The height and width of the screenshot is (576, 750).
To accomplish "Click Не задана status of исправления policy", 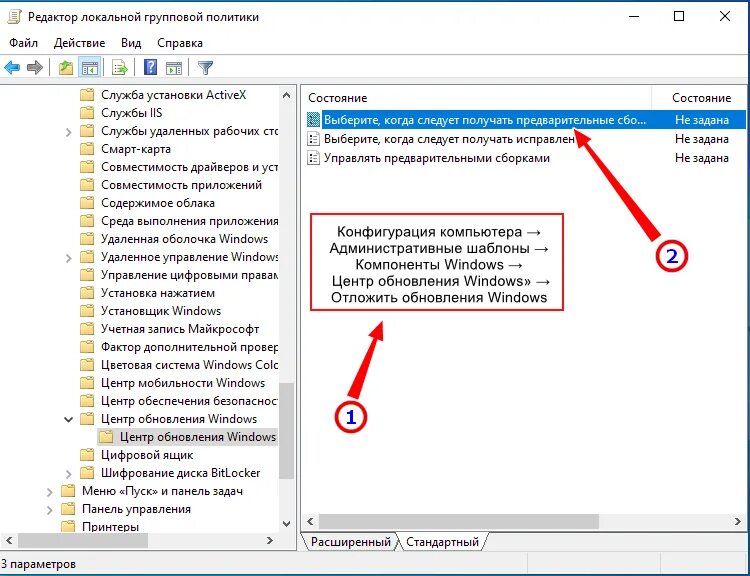I will pos(702,139).
